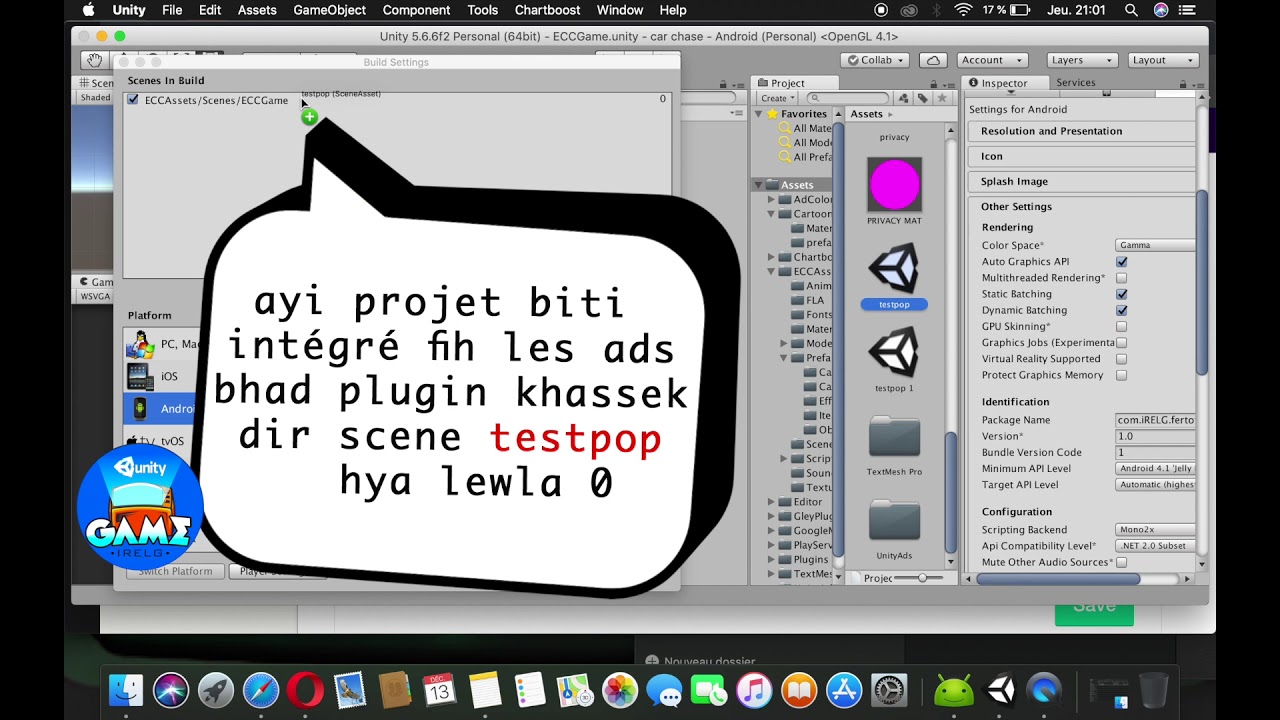Click the cloud services icon button
The width and height of the screenshot is (1280, 720).
(933, 60)
